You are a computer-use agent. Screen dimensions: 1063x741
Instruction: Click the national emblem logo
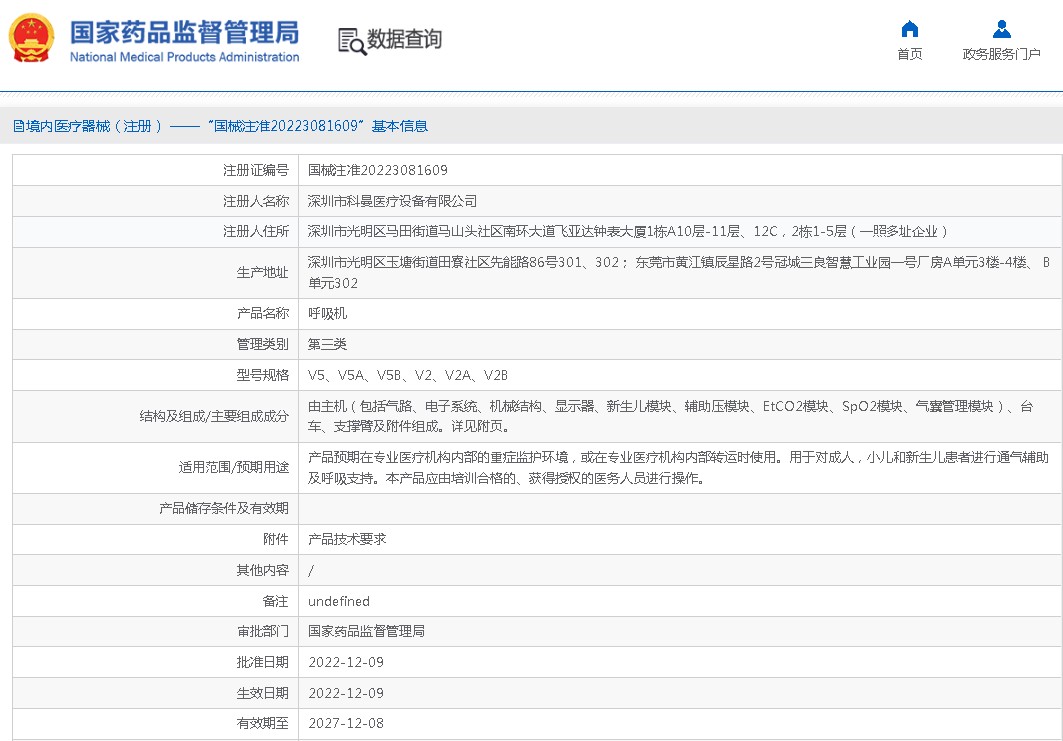pos(31,38)
